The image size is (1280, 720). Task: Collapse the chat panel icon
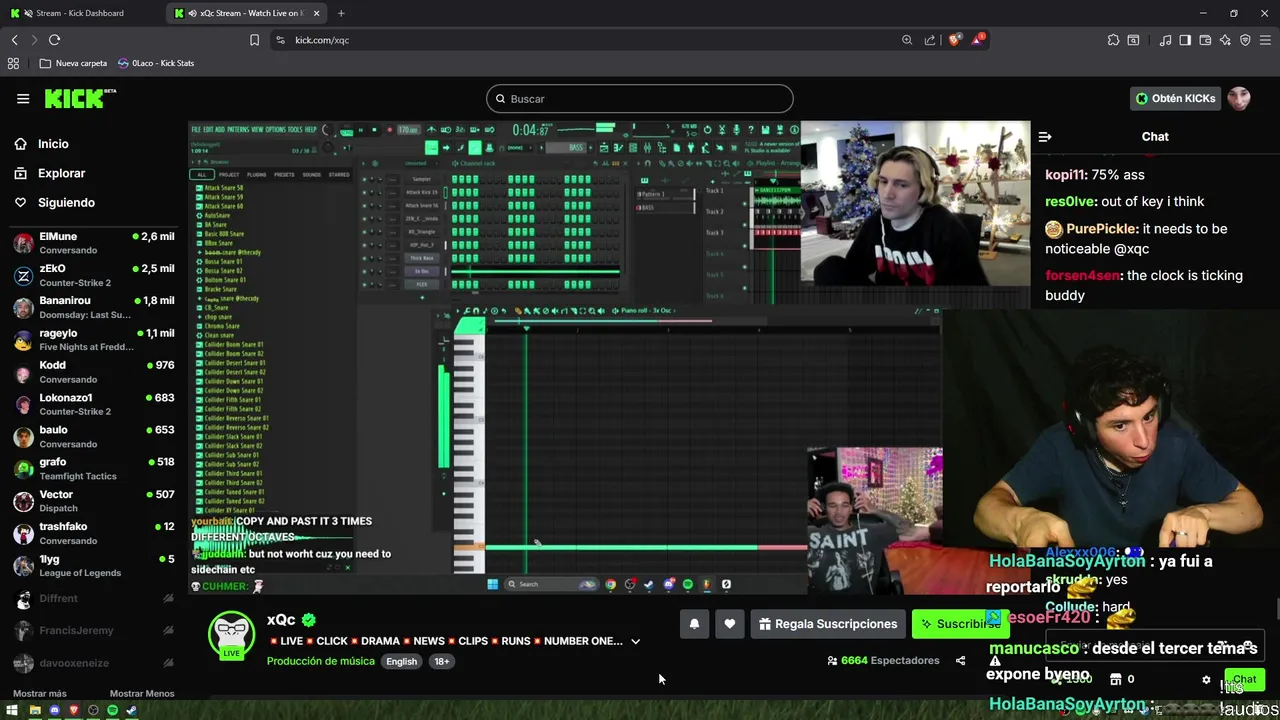pyautogui.click(x=1044, y=137)
